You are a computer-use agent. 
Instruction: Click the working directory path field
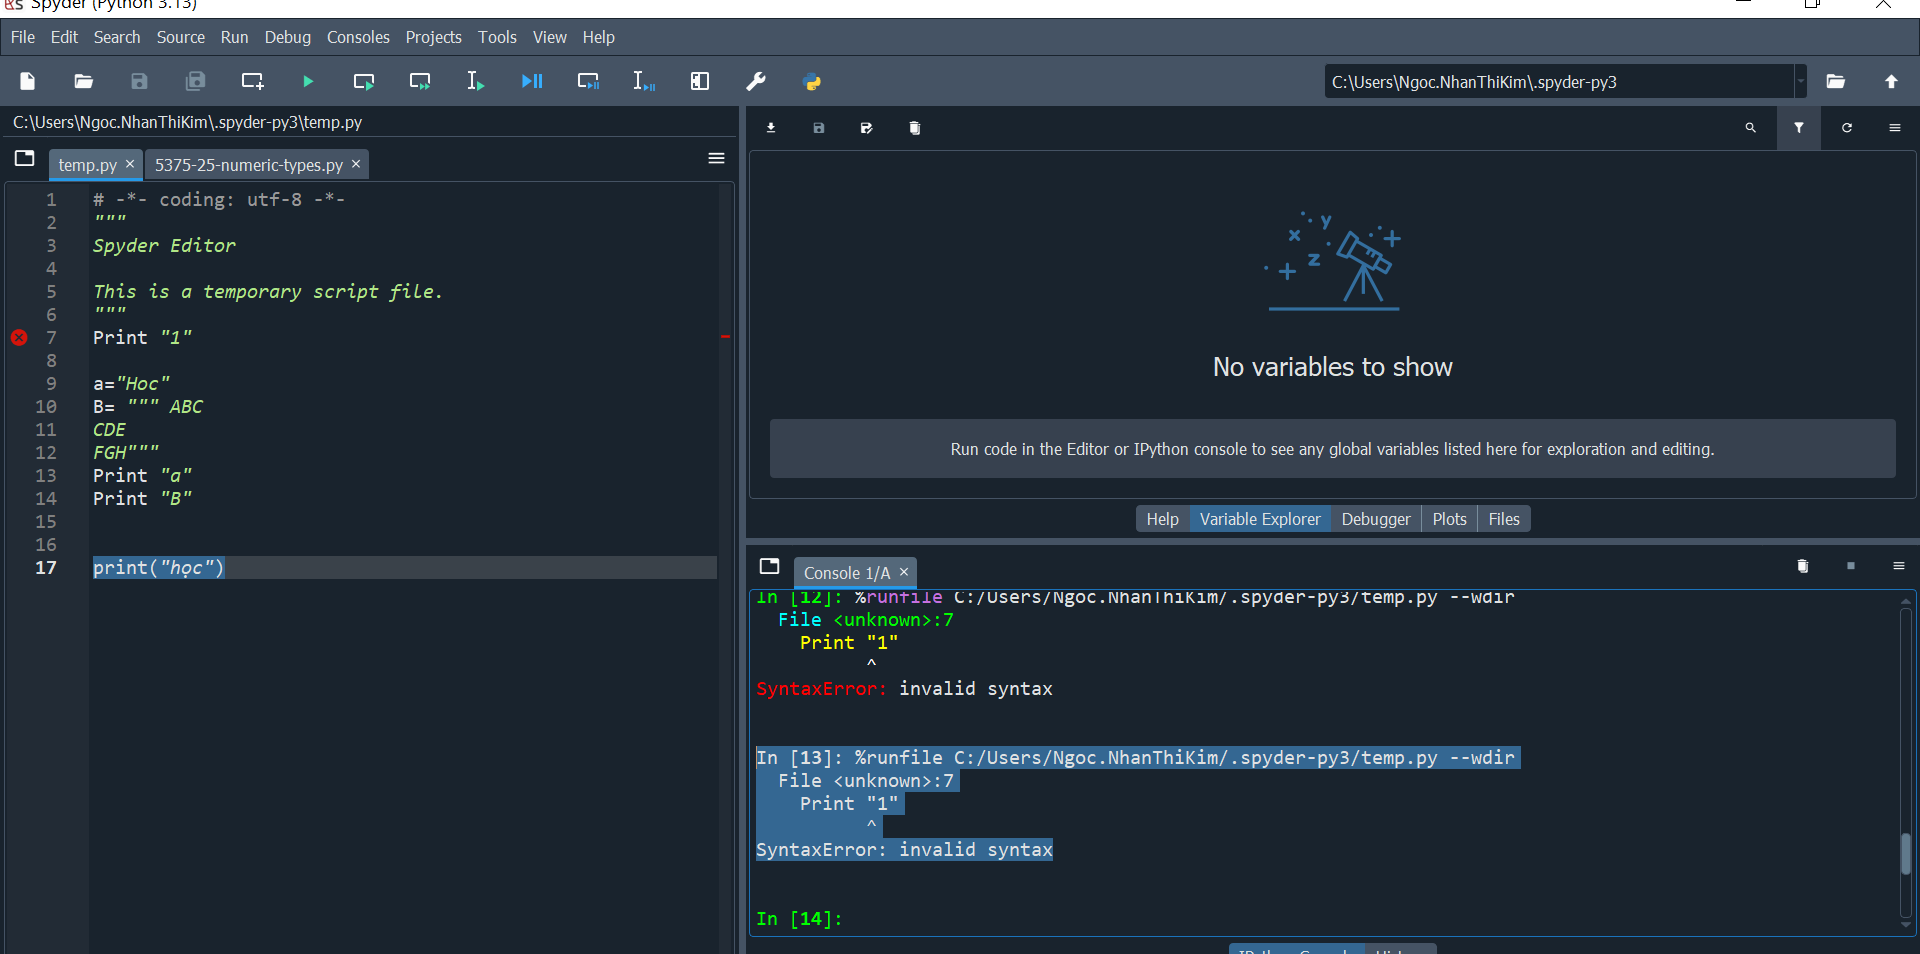[x=1559, y=81]
